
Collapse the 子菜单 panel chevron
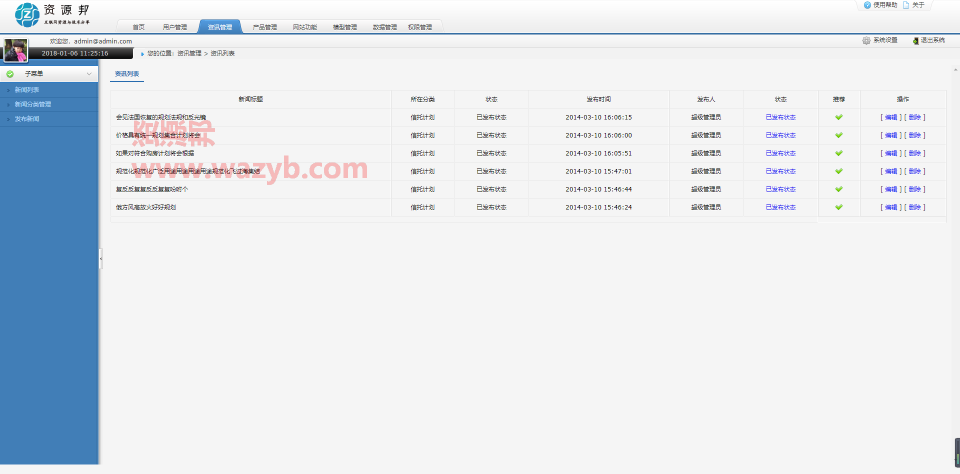(89, 74)
